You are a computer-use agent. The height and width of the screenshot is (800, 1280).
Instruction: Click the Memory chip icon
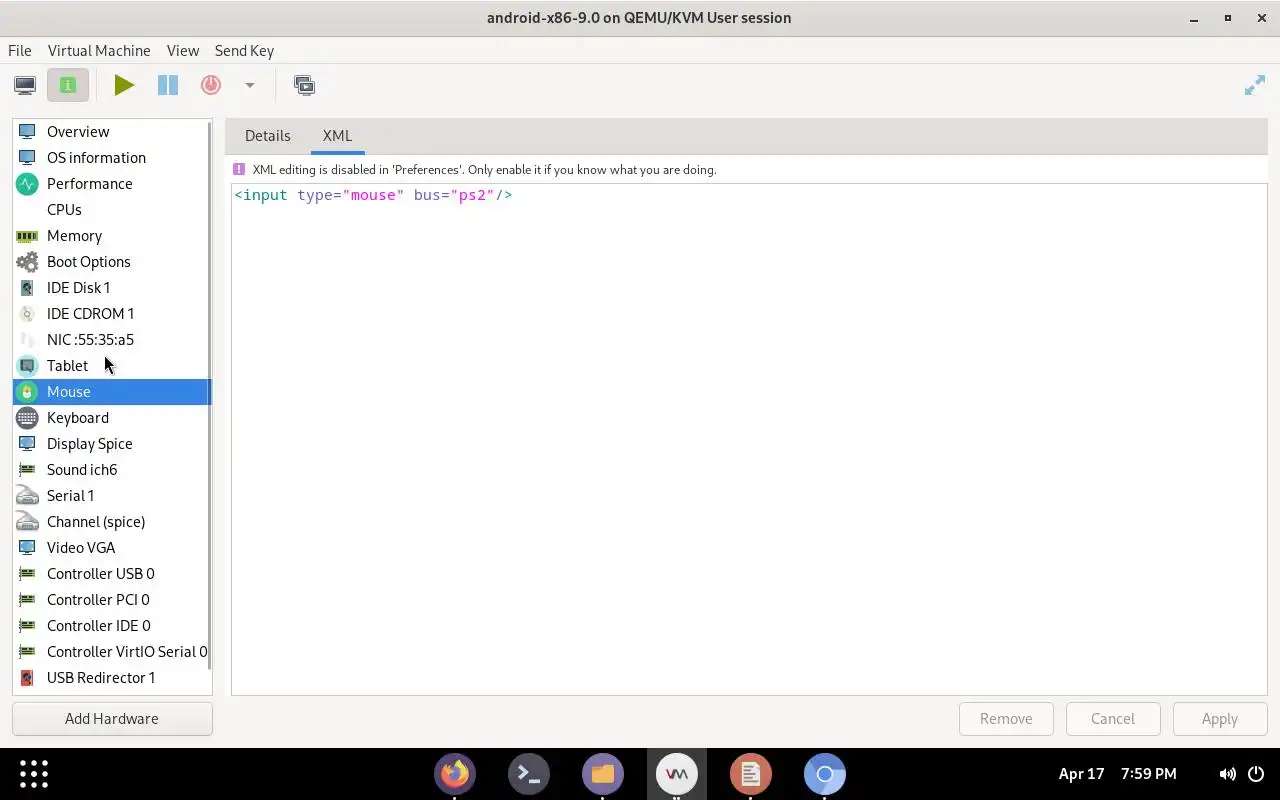[27, 236]
